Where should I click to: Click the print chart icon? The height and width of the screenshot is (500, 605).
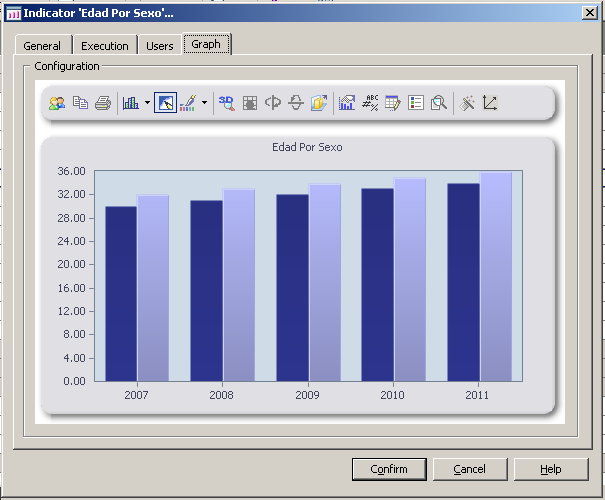pyautogui.click(x=102, y=103)
